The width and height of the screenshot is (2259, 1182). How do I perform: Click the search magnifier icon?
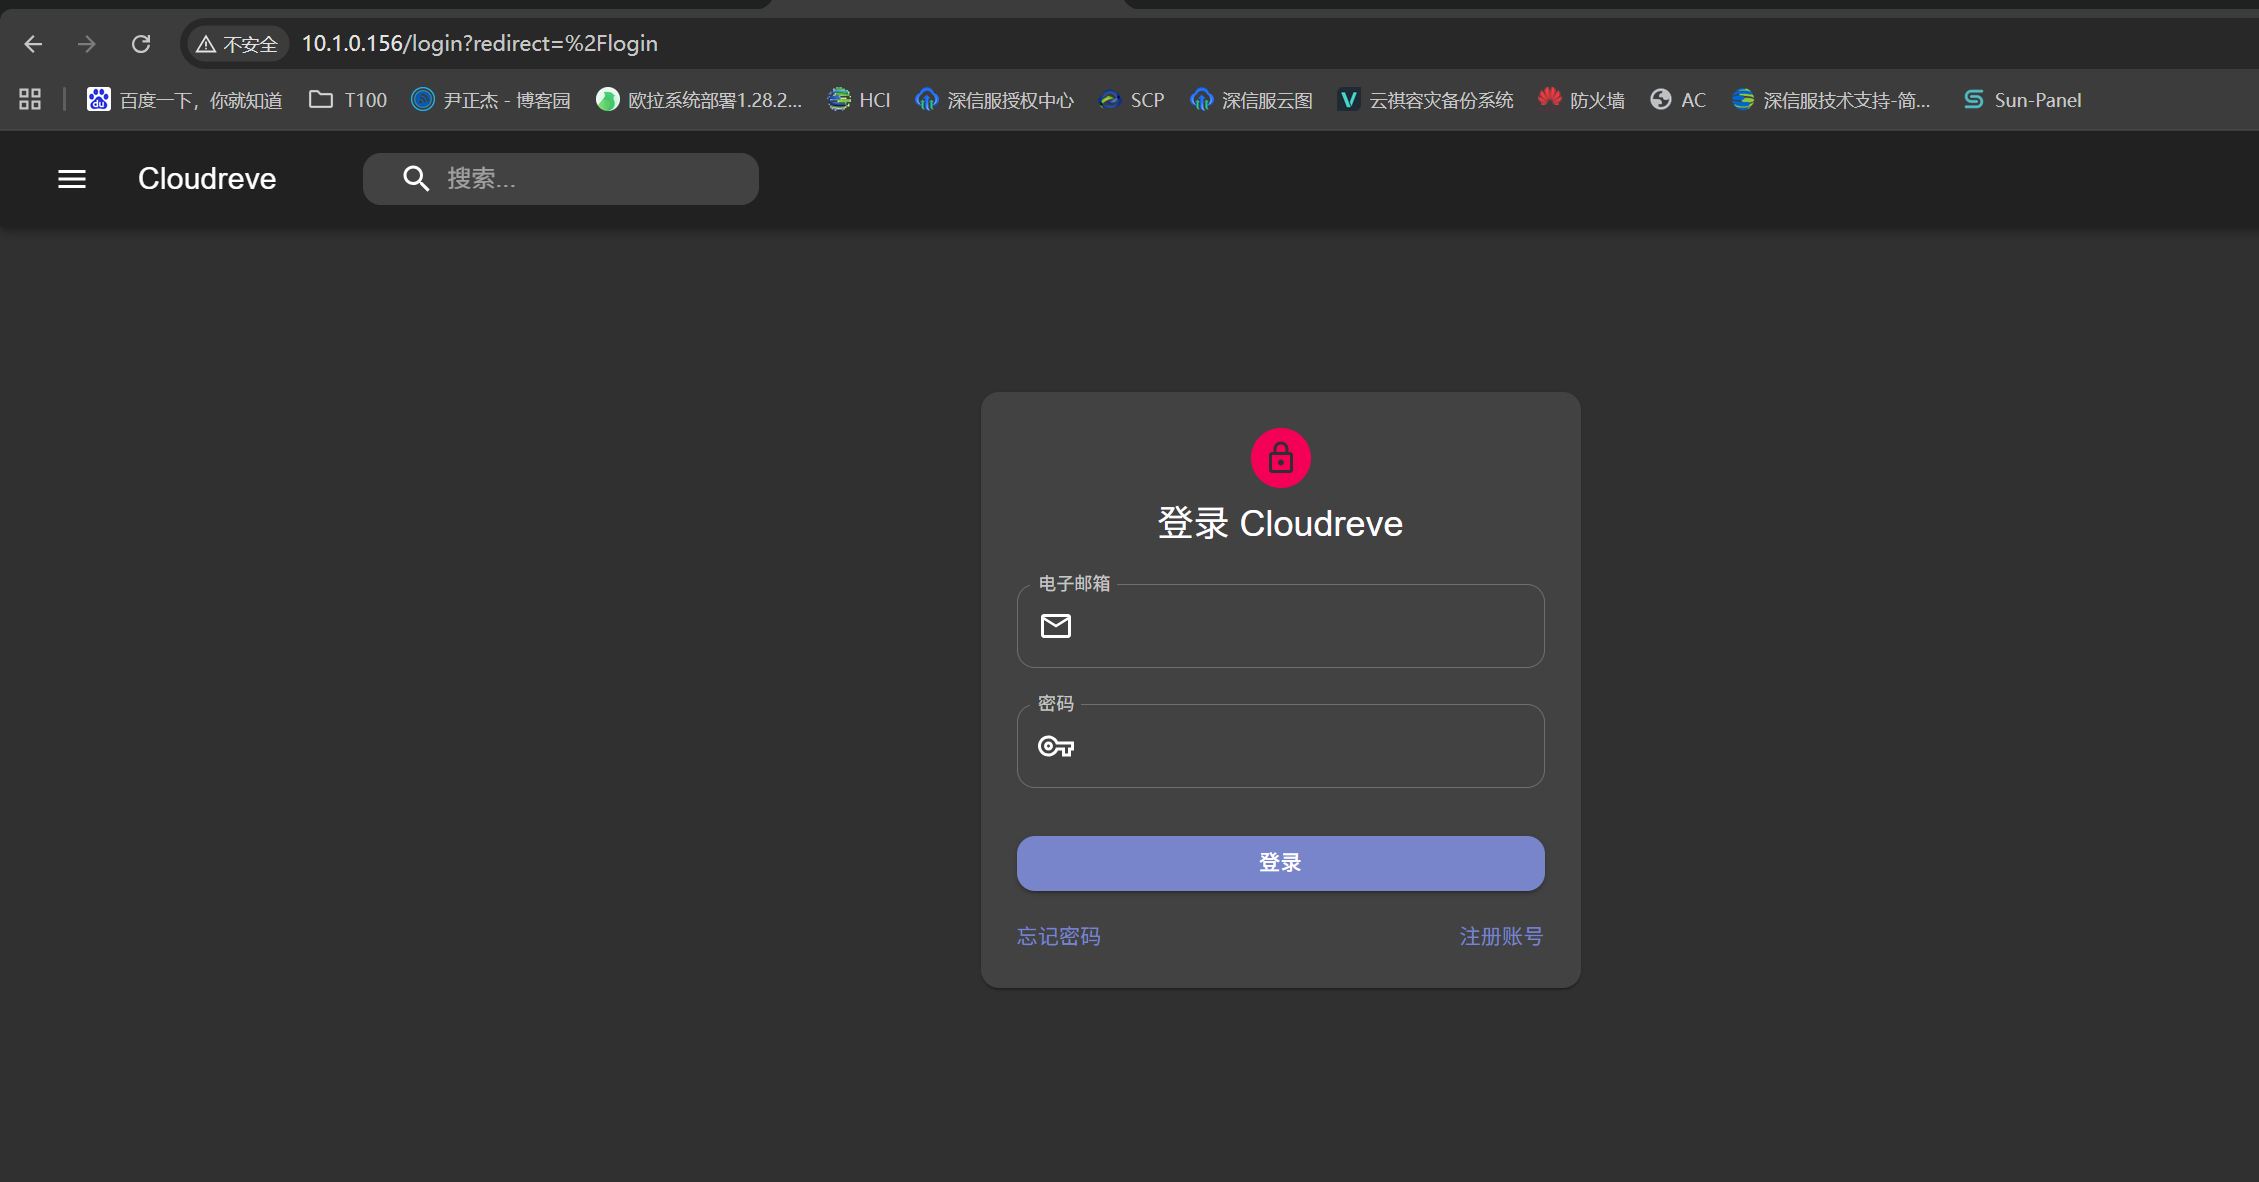[x=416, y=179]
